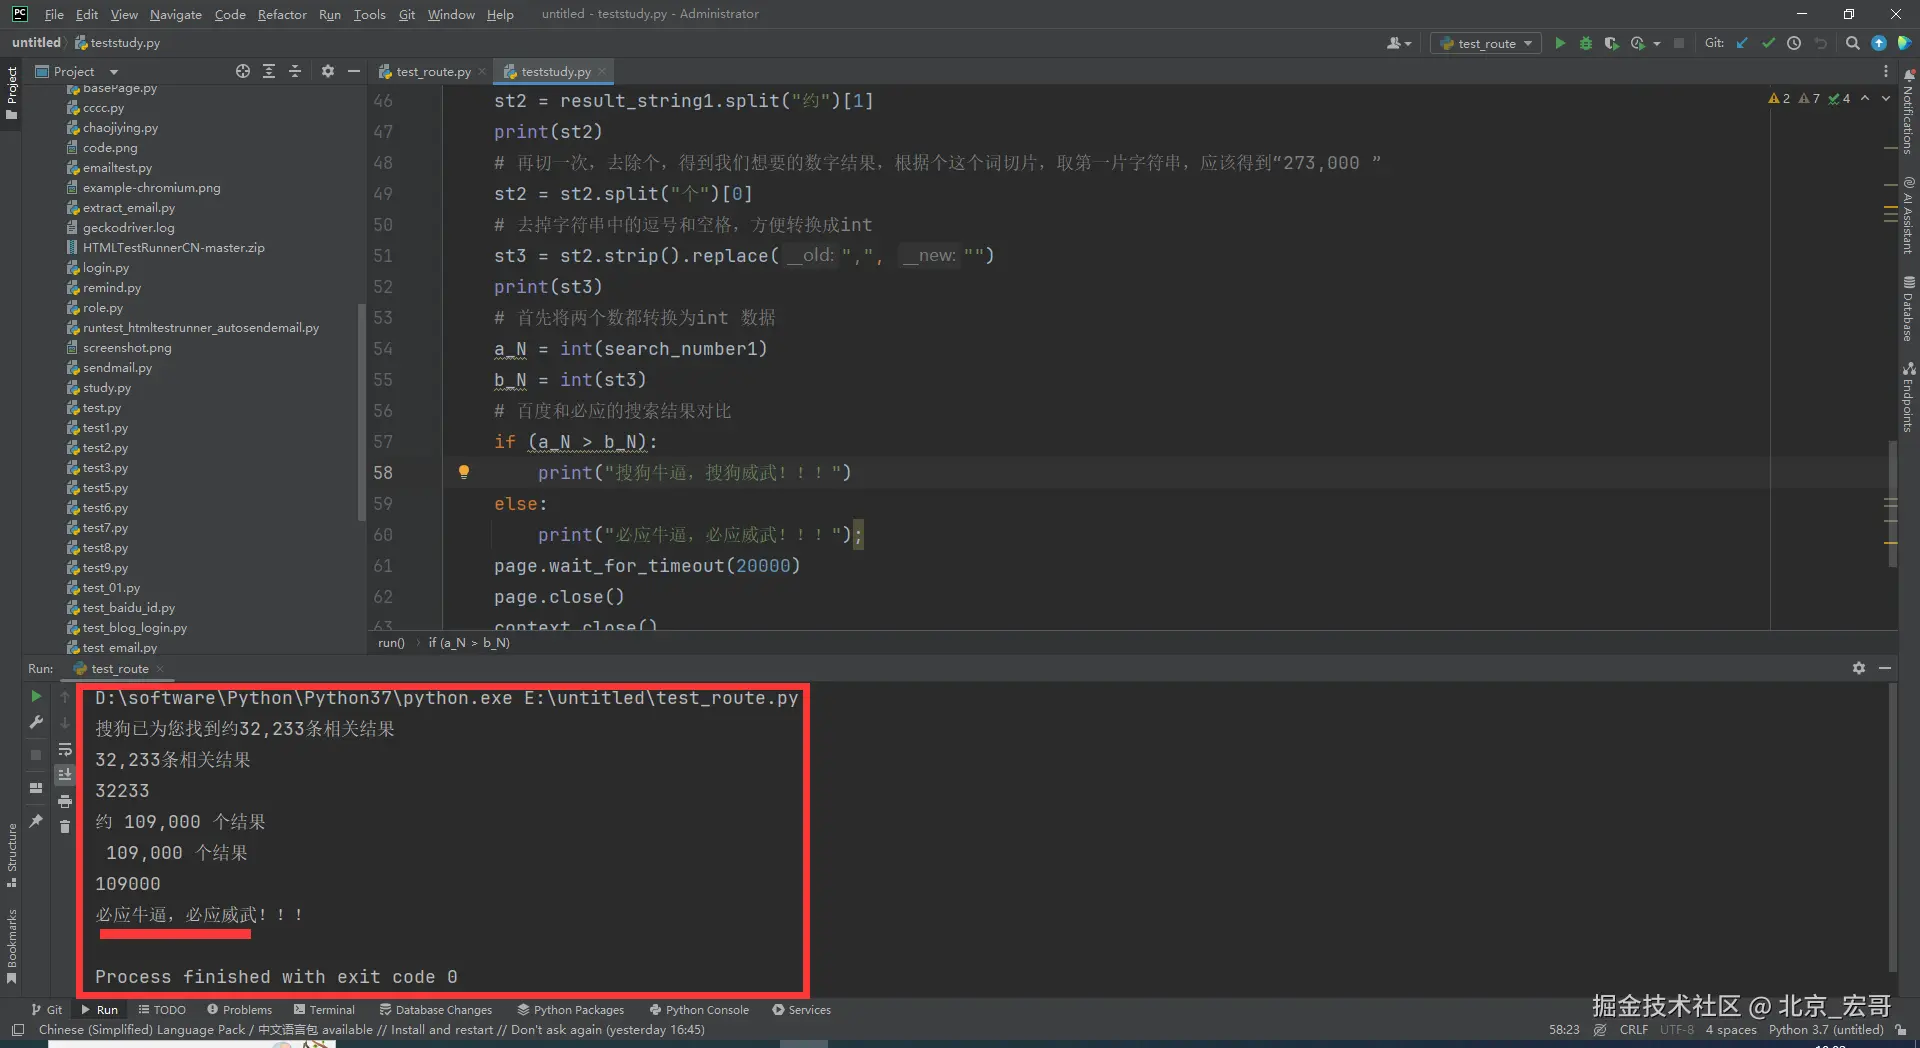The height and width of the screenshot is (1048, 1920).
Task: Open the Navigate menu
Action: (176, 14)
